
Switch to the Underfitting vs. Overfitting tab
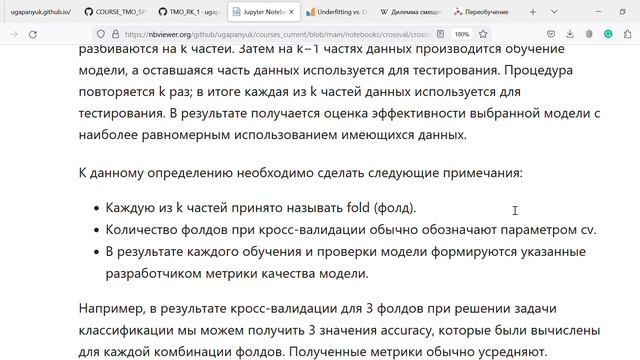(x=338, y=12)
